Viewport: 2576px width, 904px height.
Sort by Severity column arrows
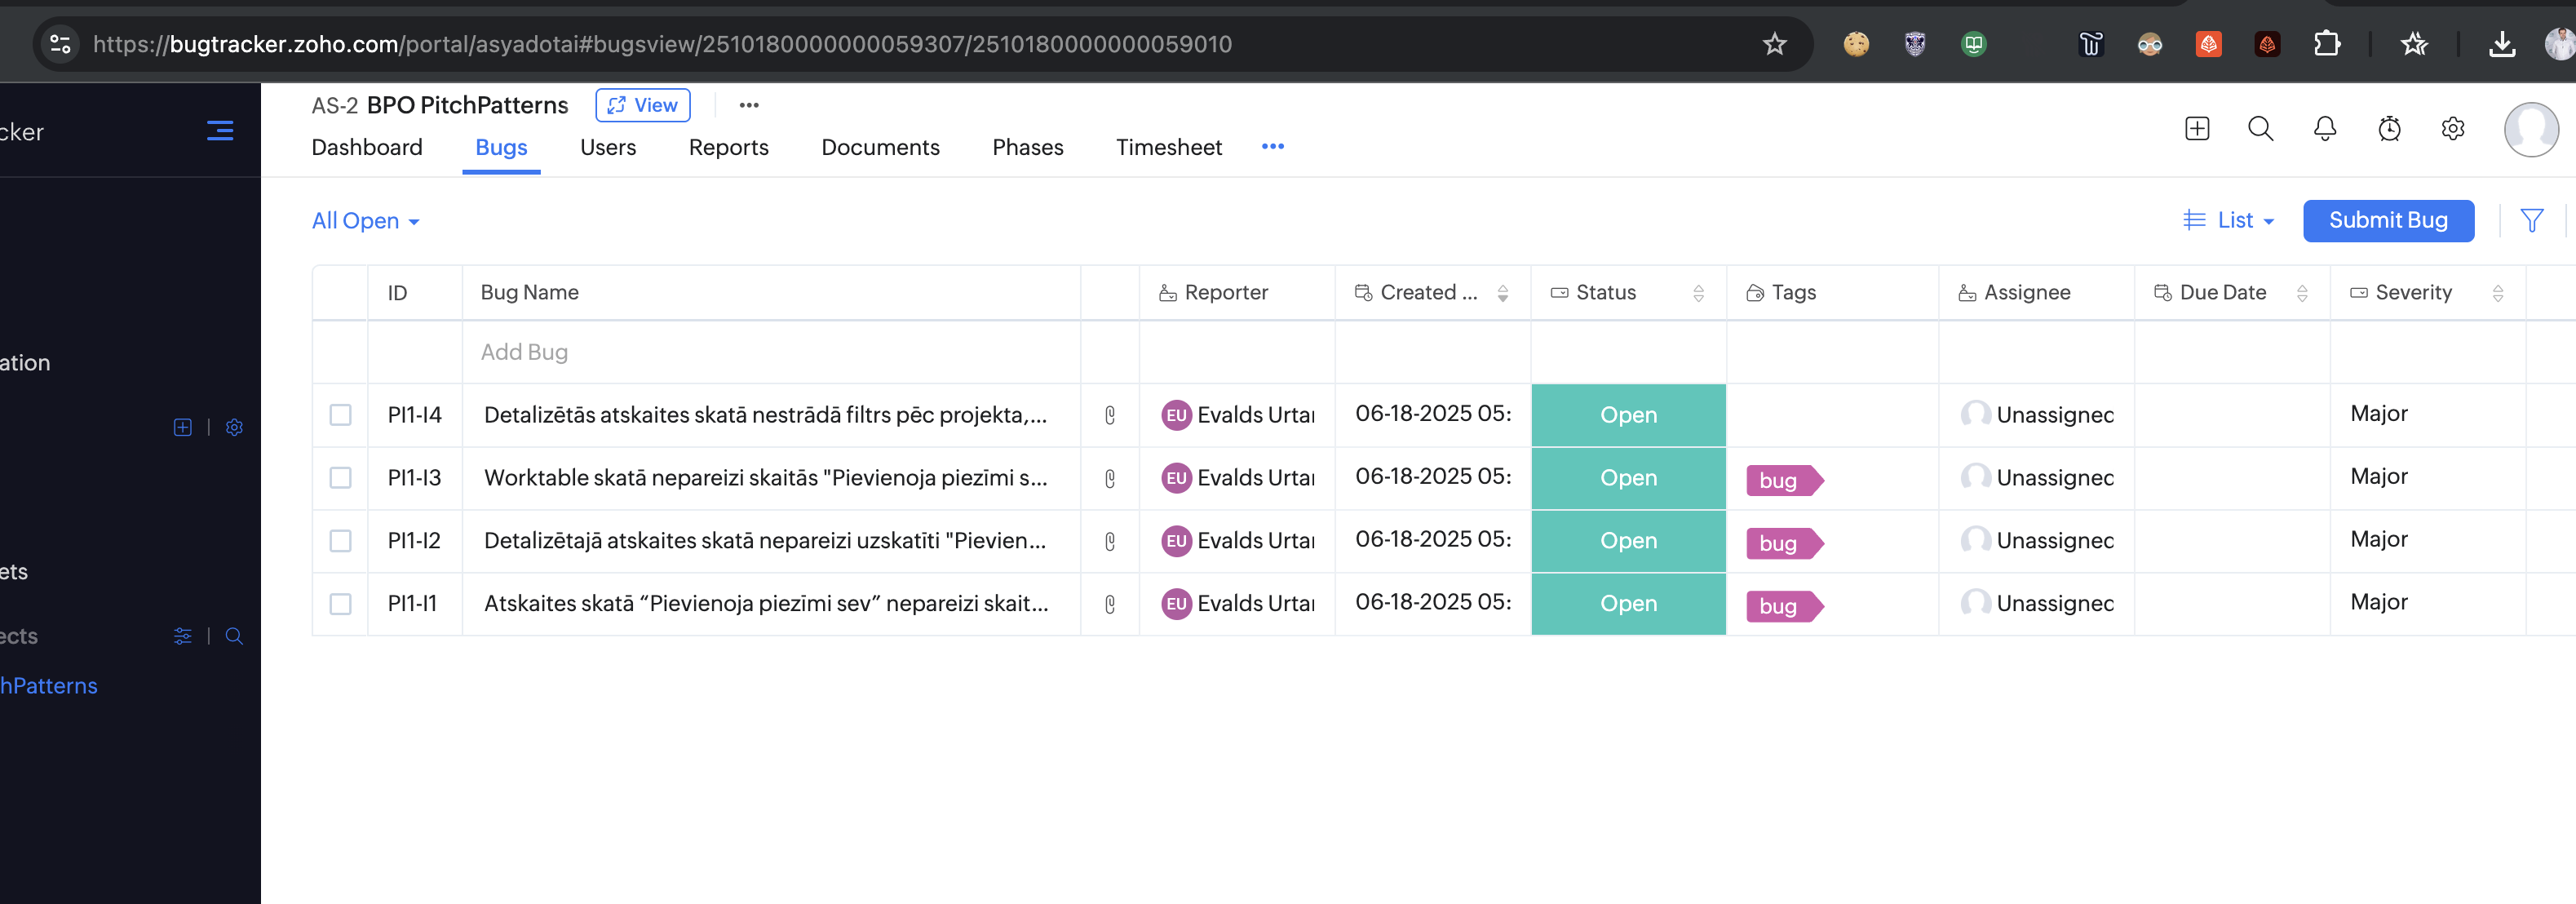[x=2498, y=293]
